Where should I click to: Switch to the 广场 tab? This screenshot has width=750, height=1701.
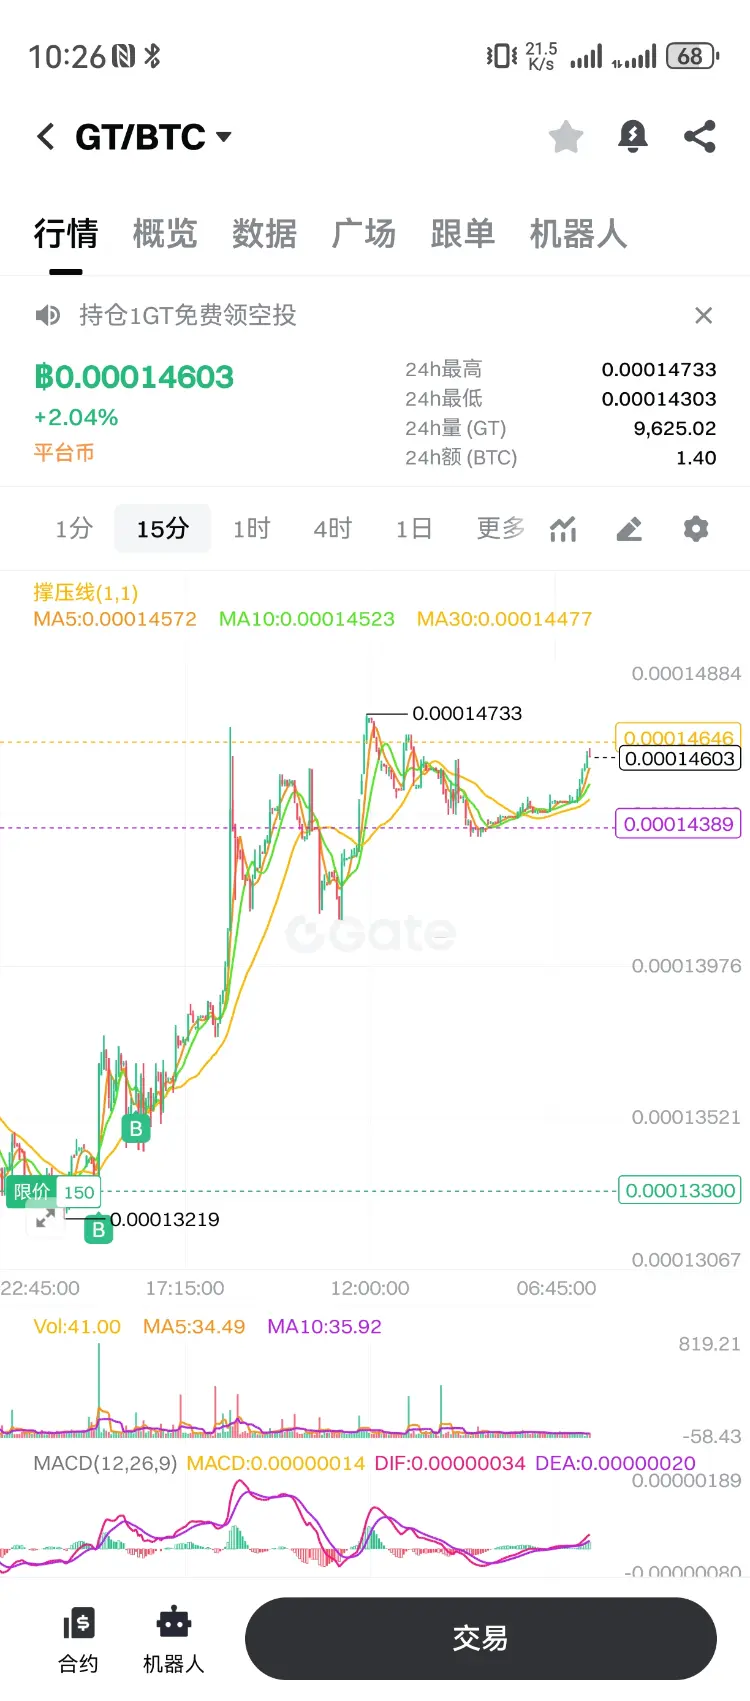click(364, 234)
